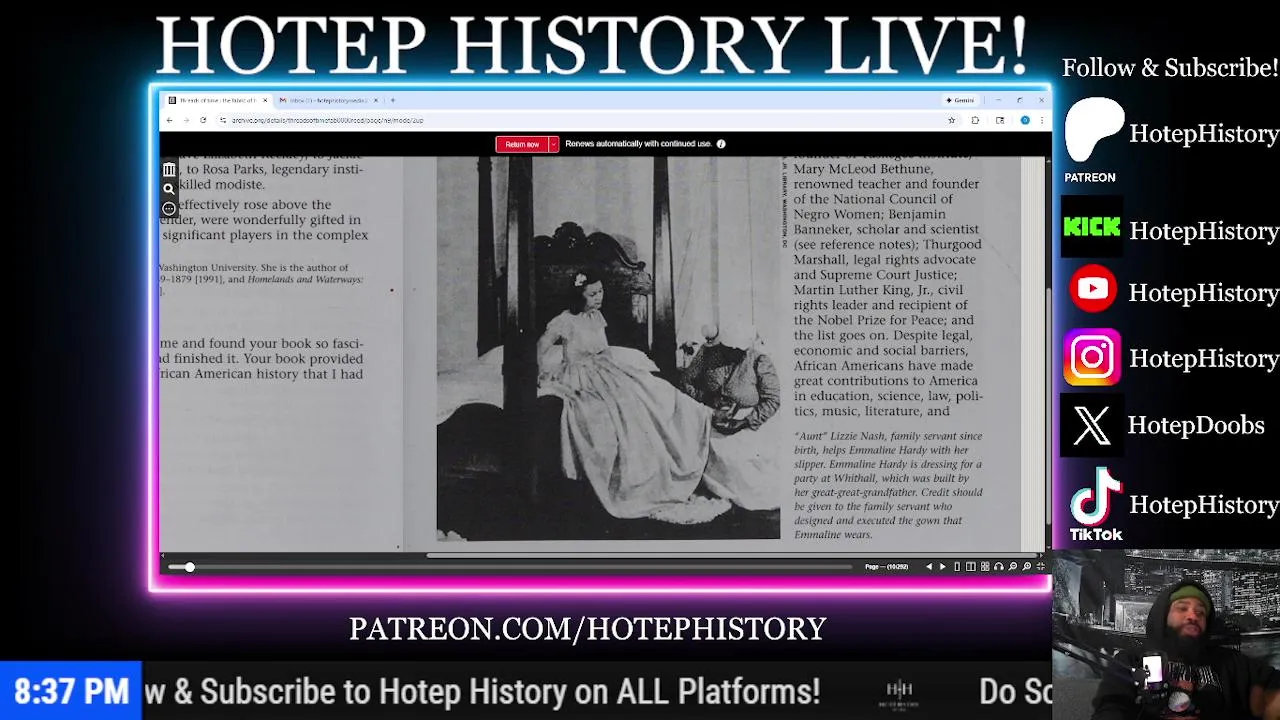This screenshot has width=1280, height=720.
Task: Click the Page (16/252) indicator
Action: click(x=886, y=567)
